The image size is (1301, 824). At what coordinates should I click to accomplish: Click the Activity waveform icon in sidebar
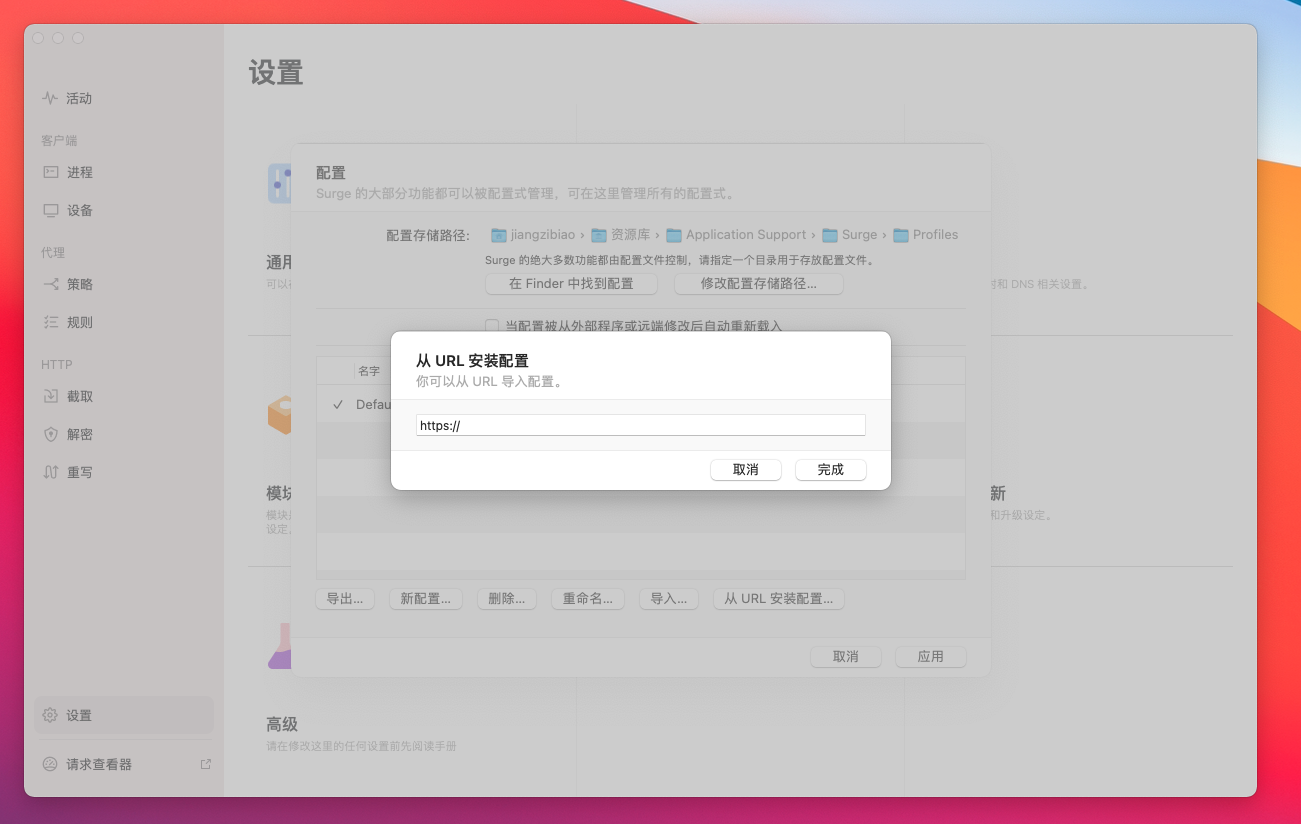pos(50,98)
